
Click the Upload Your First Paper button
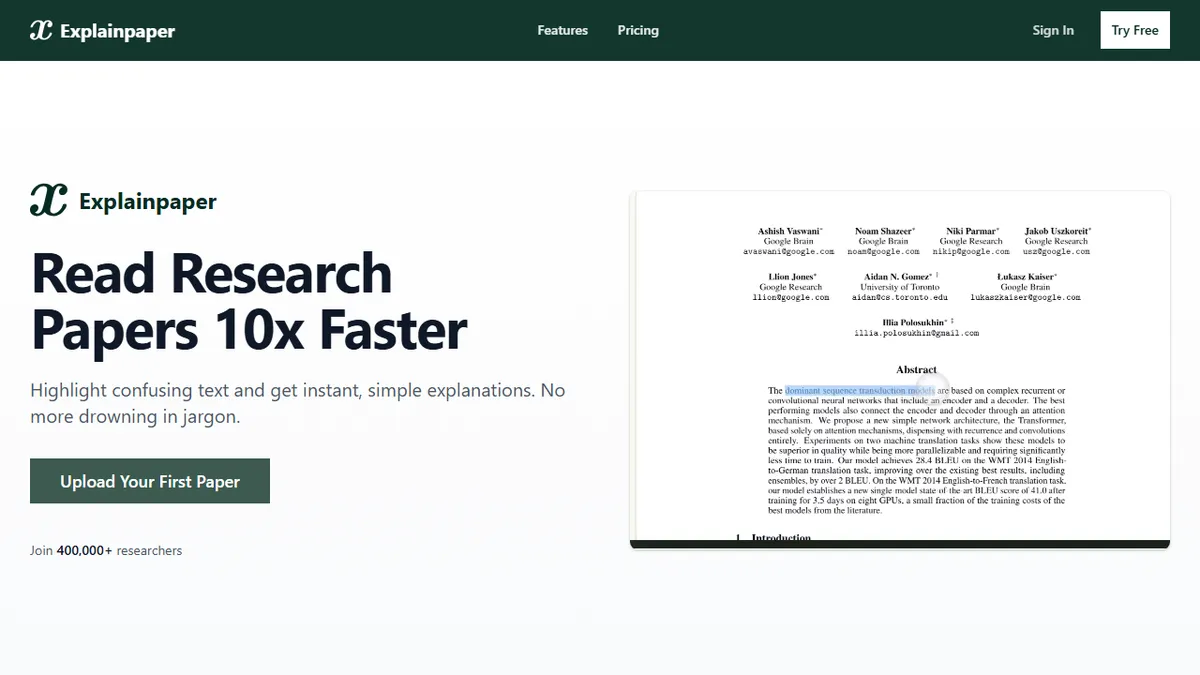[x=150, y=481]
